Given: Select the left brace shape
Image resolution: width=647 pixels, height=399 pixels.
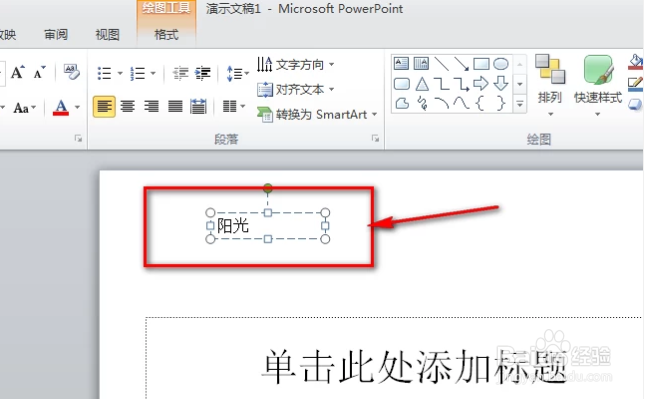Looking at the screenshot, I should click(x=480, y=103).
